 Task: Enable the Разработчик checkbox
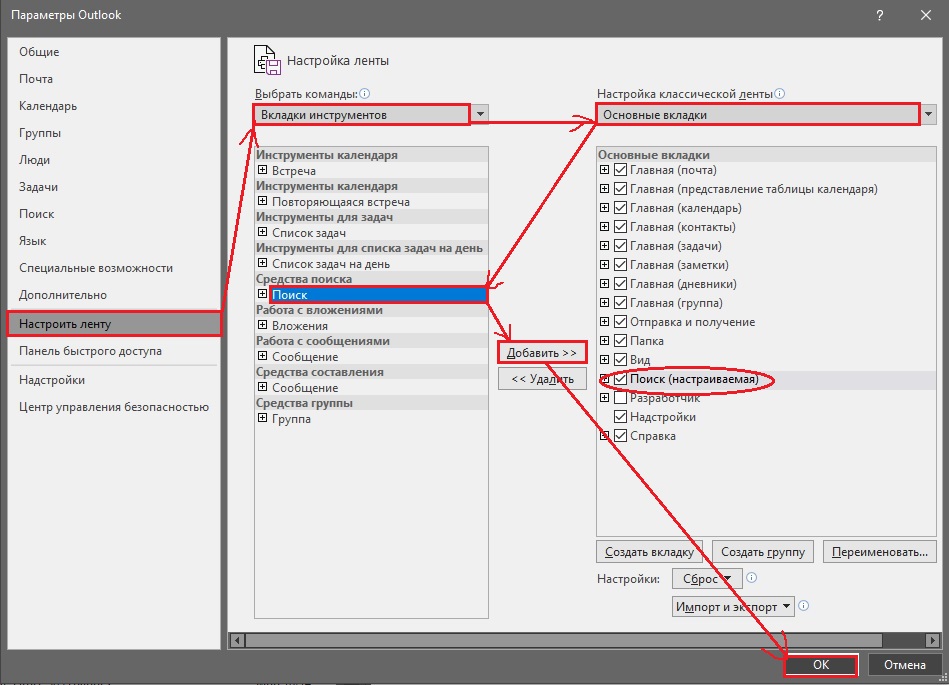tap(620, 398)
